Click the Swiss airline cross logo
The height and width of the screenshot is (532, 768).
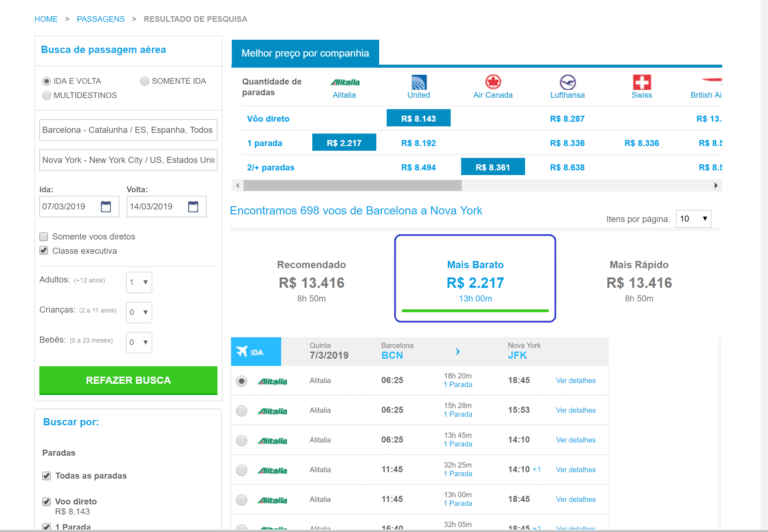click(x=642, y=82)
